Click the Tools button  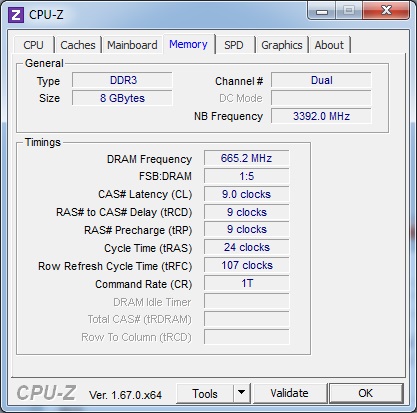205,394
